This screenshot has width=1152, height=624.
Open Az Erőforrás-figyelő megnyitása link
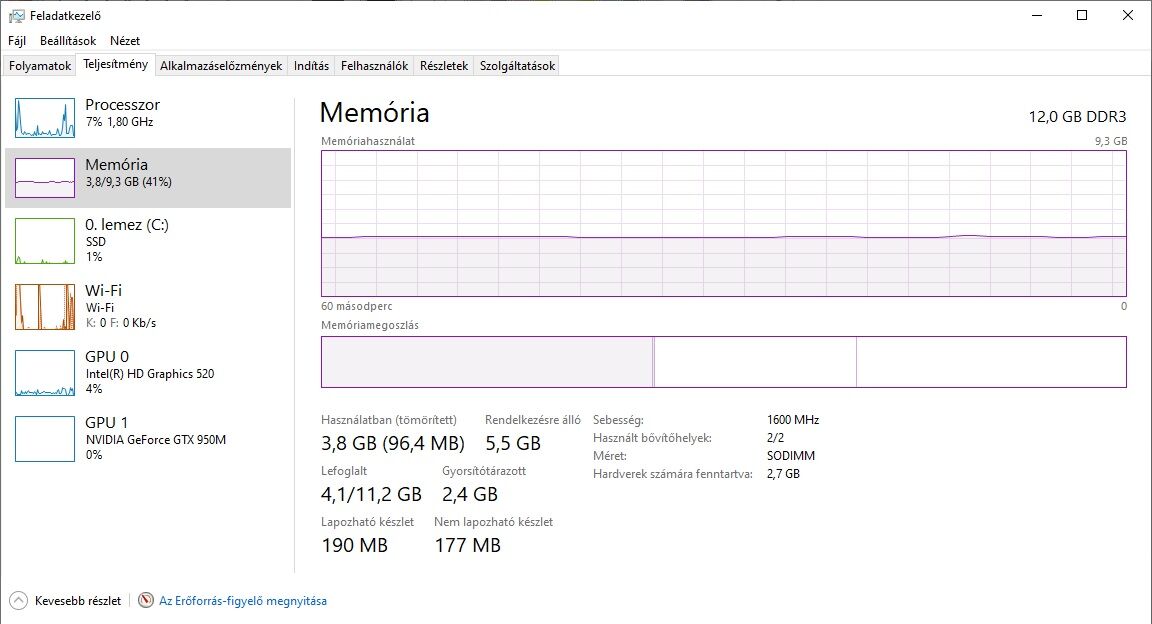point(243,600)
